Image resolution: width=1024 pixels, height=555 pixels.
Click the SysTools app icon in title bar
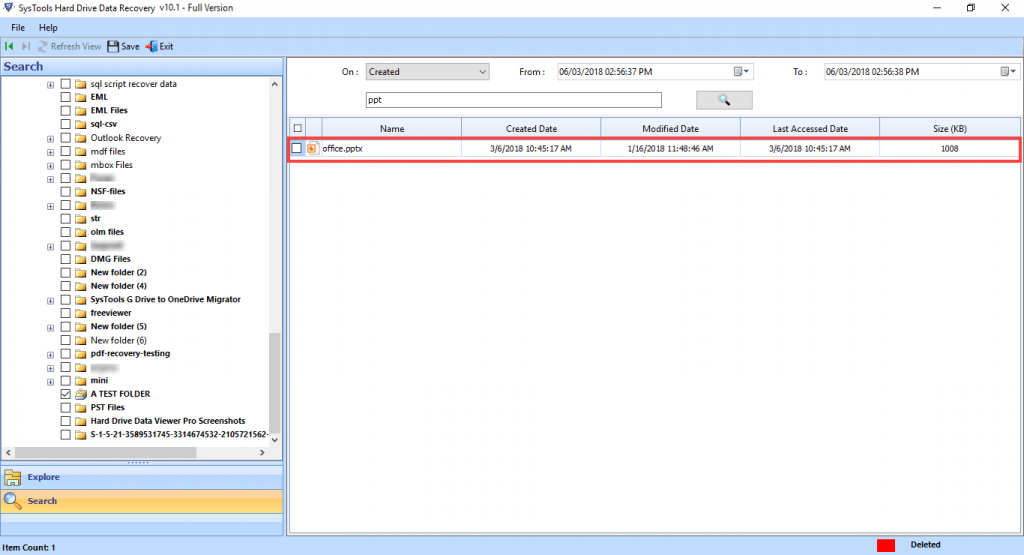pos(8,8)
